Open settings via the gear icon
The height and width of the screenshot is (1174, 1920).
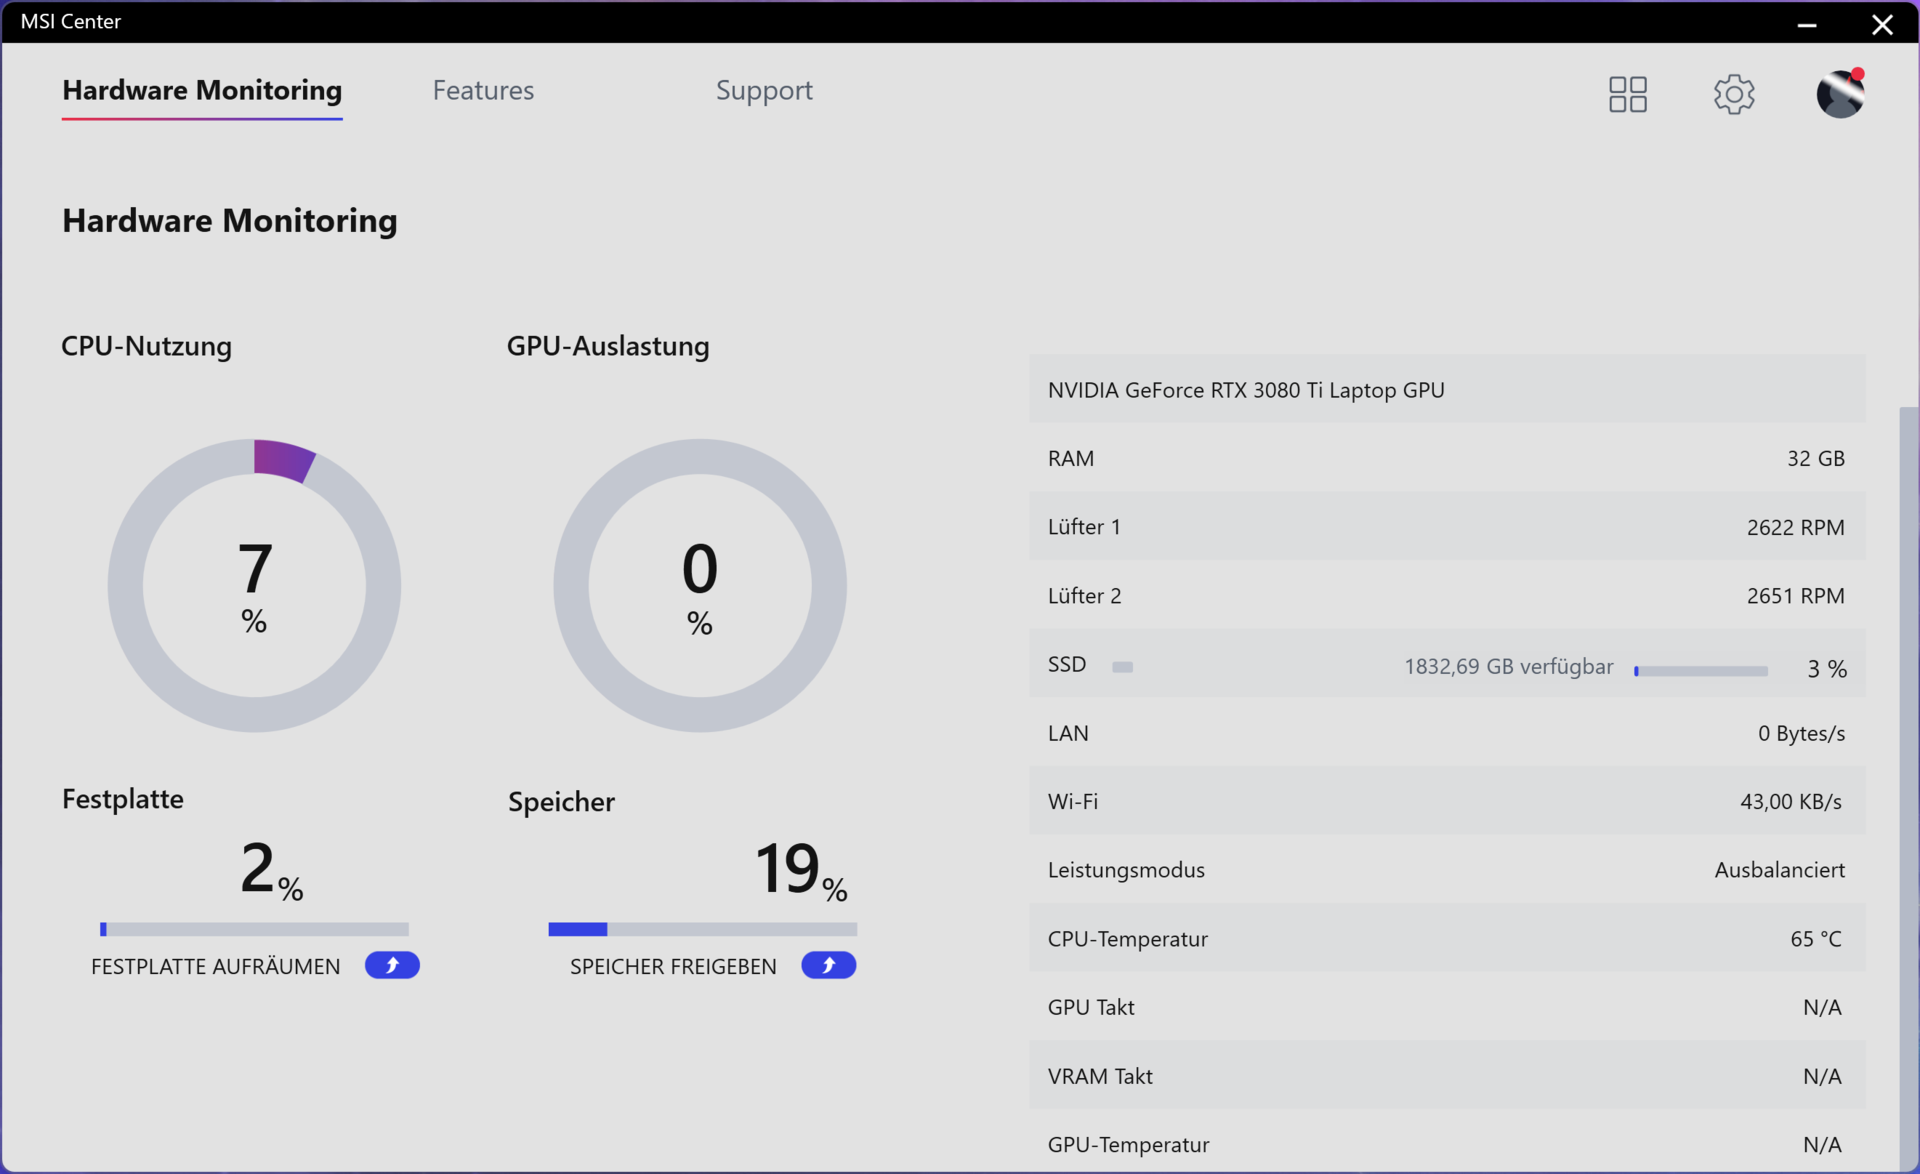pos(1733,94)
